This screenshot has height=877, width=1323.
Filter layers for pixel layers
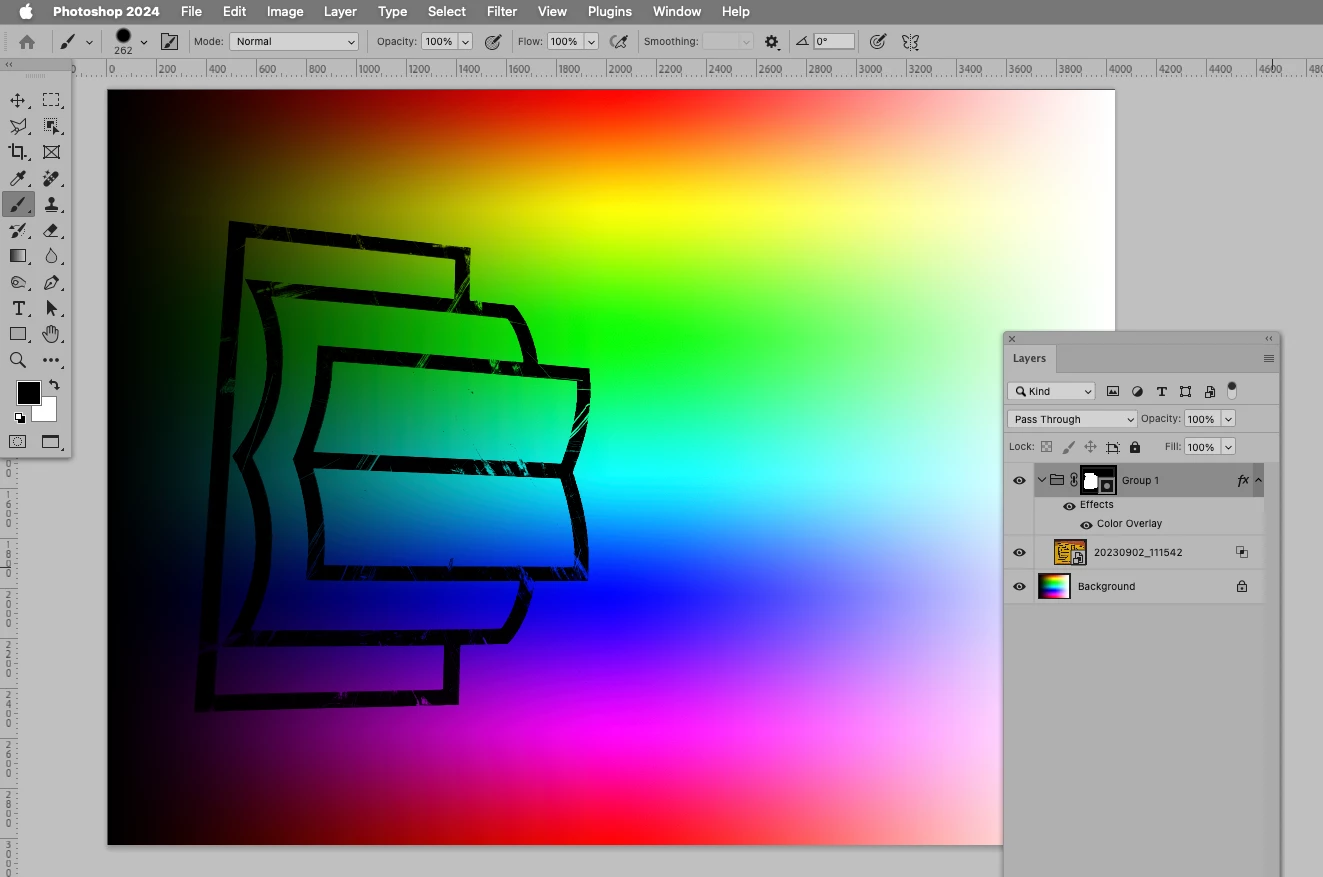tap(1113, 391)
